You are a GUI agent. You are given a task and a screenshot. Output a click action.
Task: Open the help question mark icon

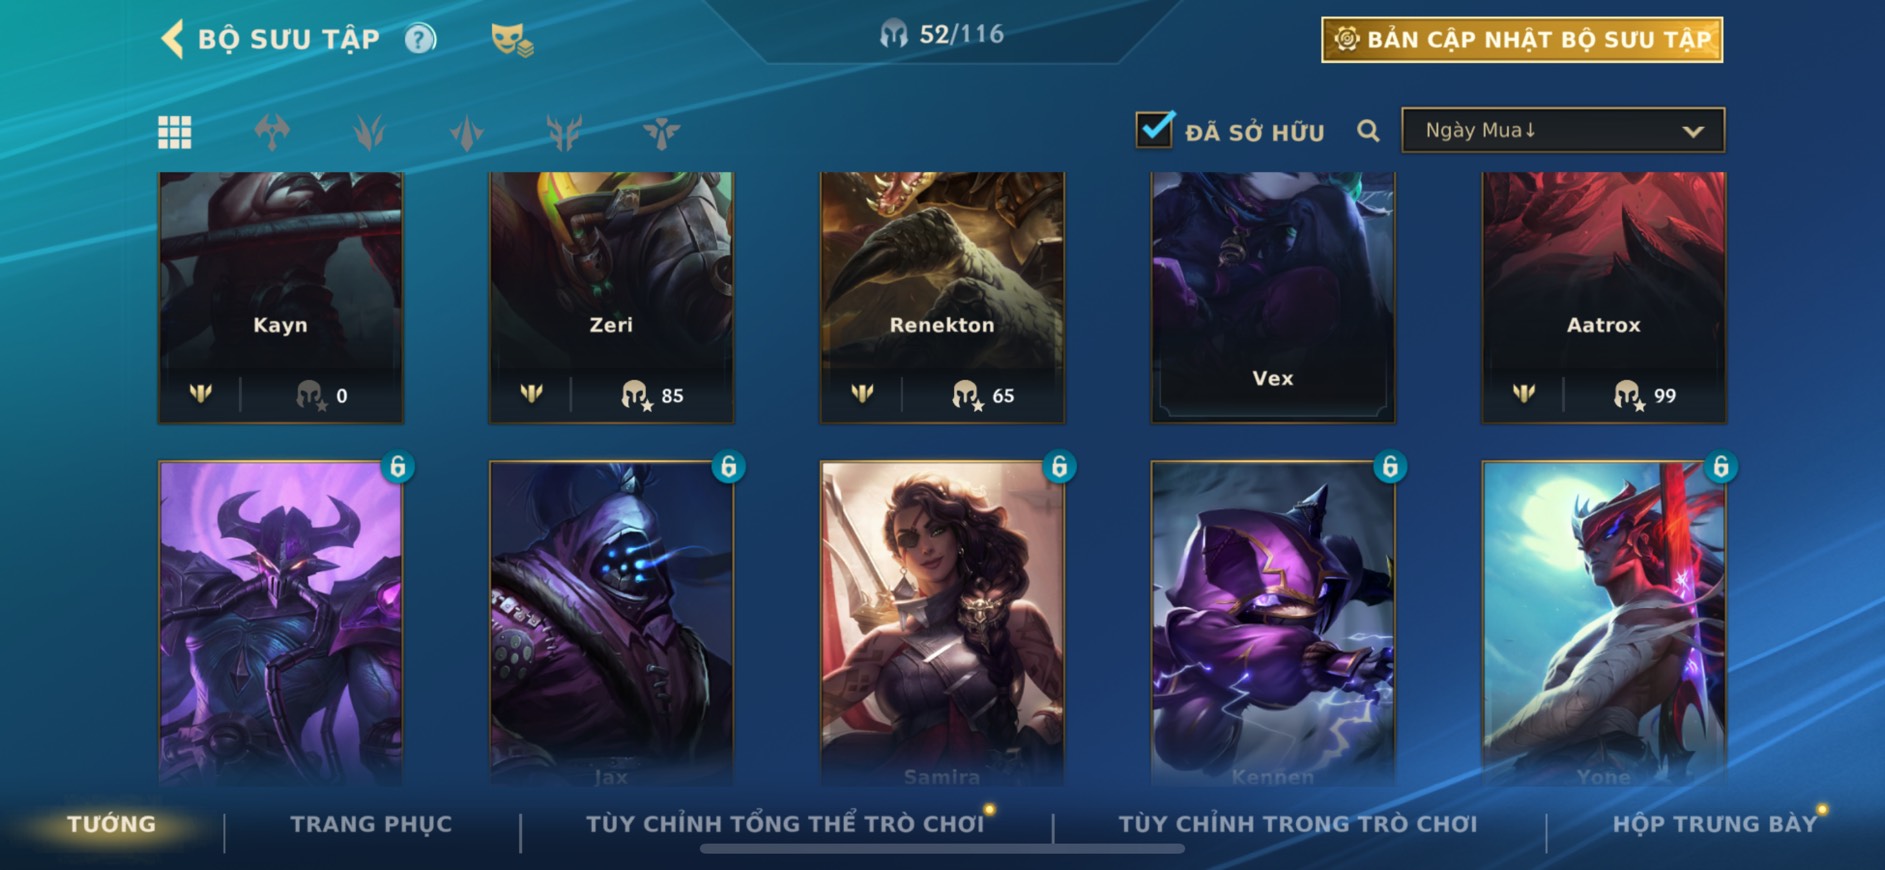tap(420, 39)
